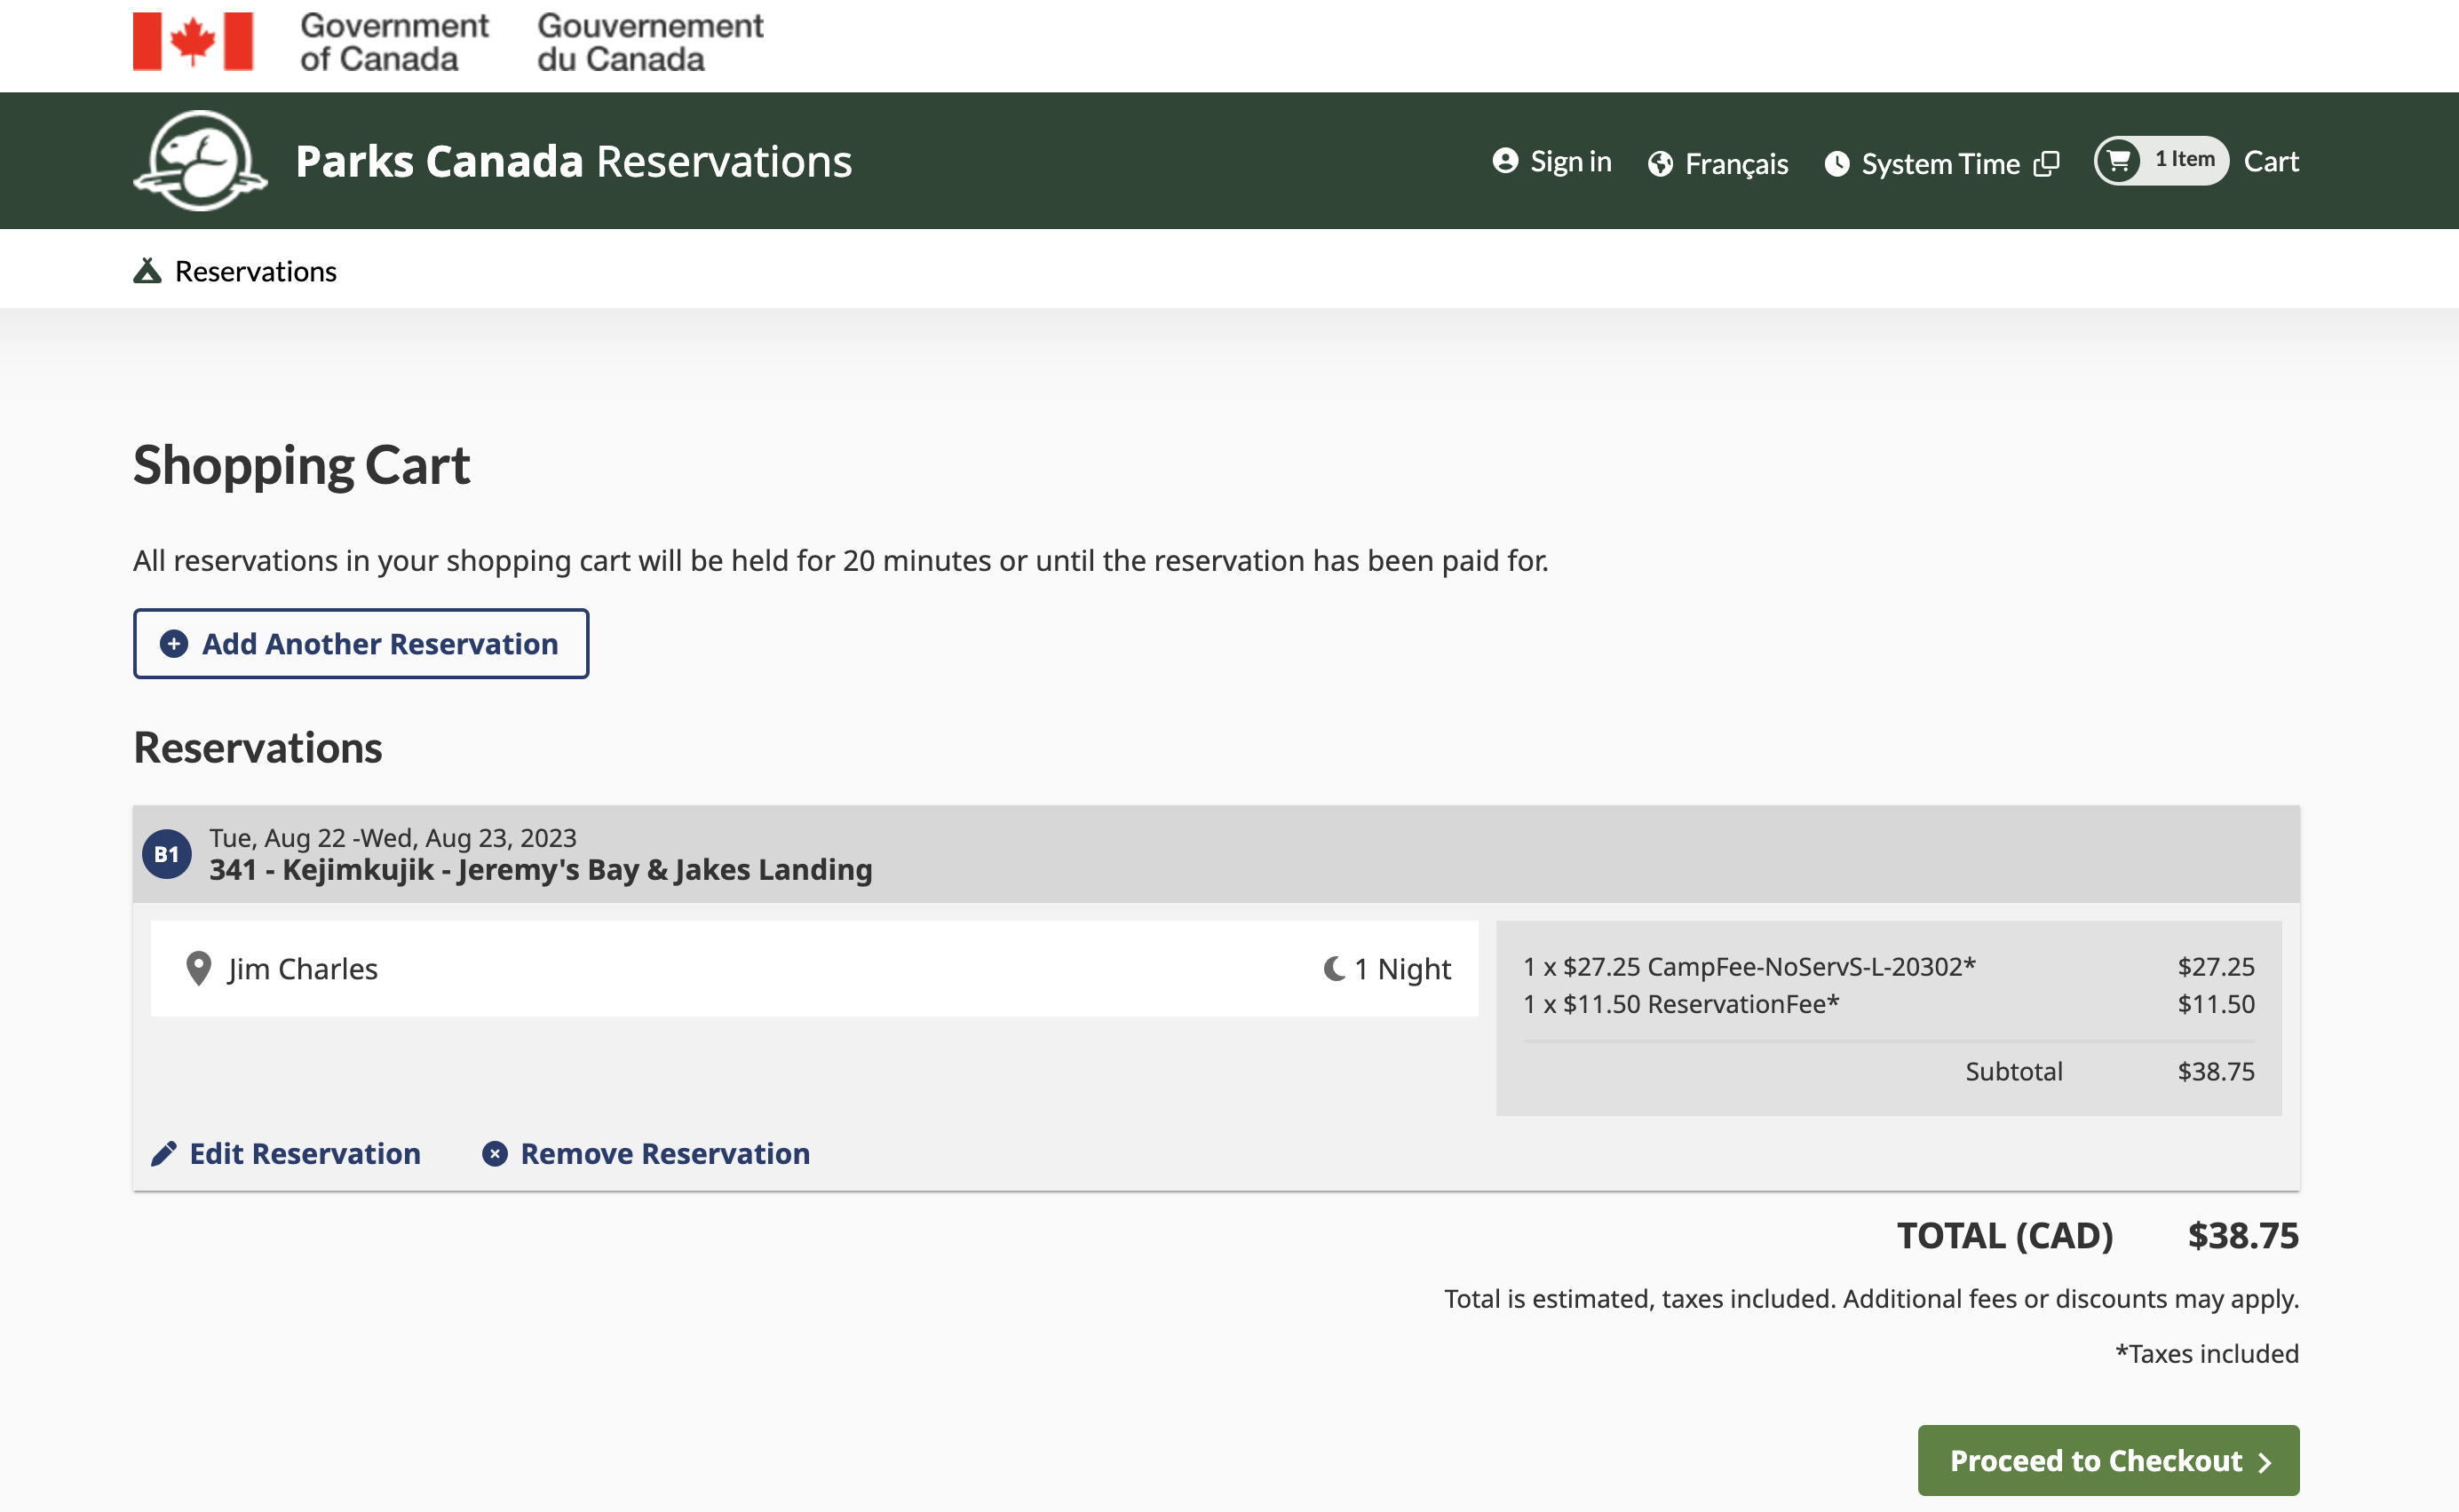Click the 20 minutes hold notice text

(841, 561)
